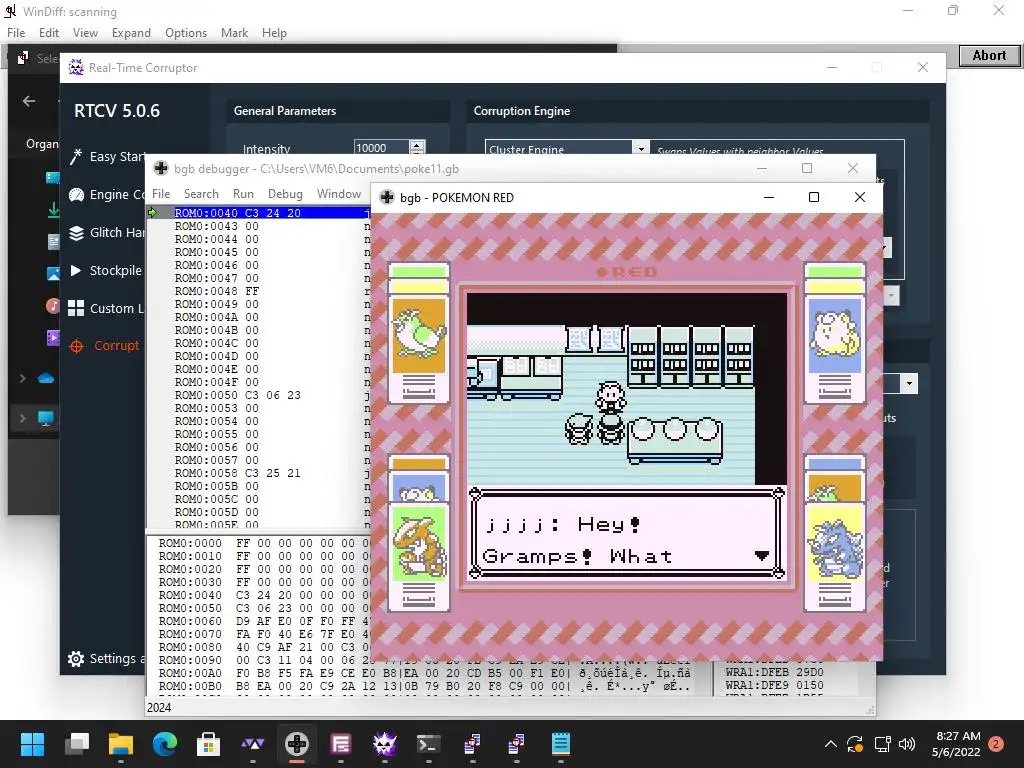Click the Pokemon dialogue text box

[627, 533]
